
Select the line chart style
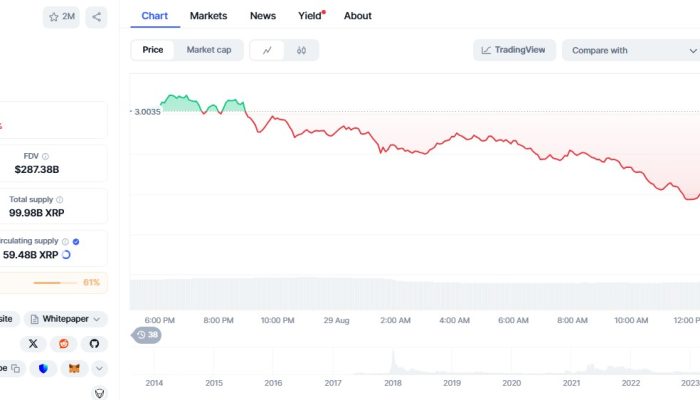267,50
